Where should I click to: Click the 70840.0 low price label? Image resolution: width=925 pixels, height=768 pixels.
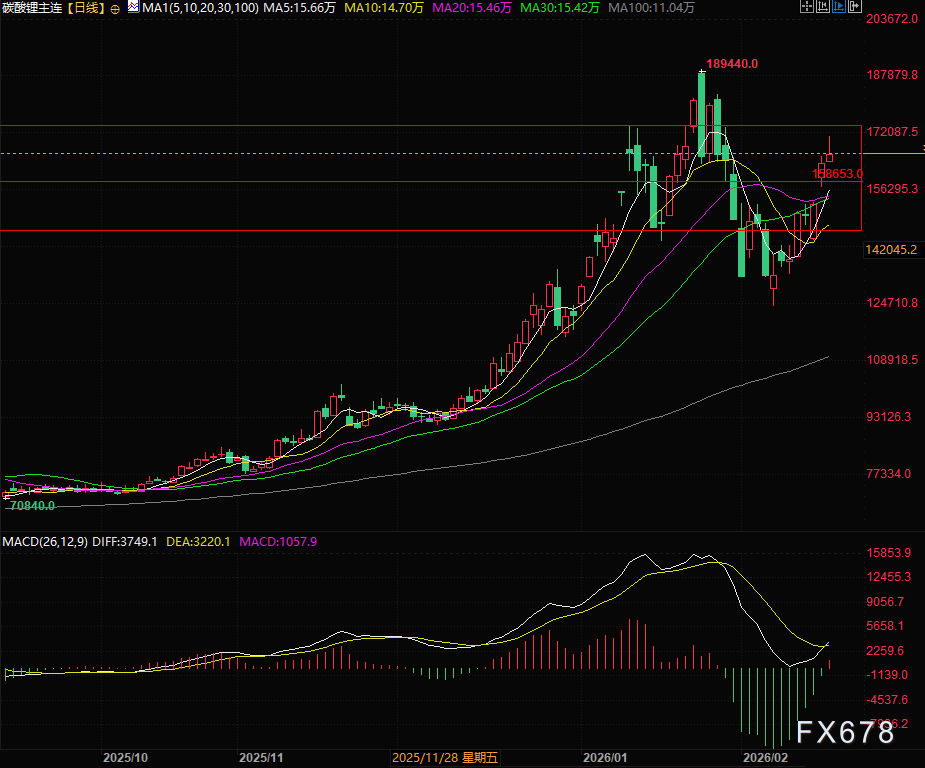(x=32, y=506)
